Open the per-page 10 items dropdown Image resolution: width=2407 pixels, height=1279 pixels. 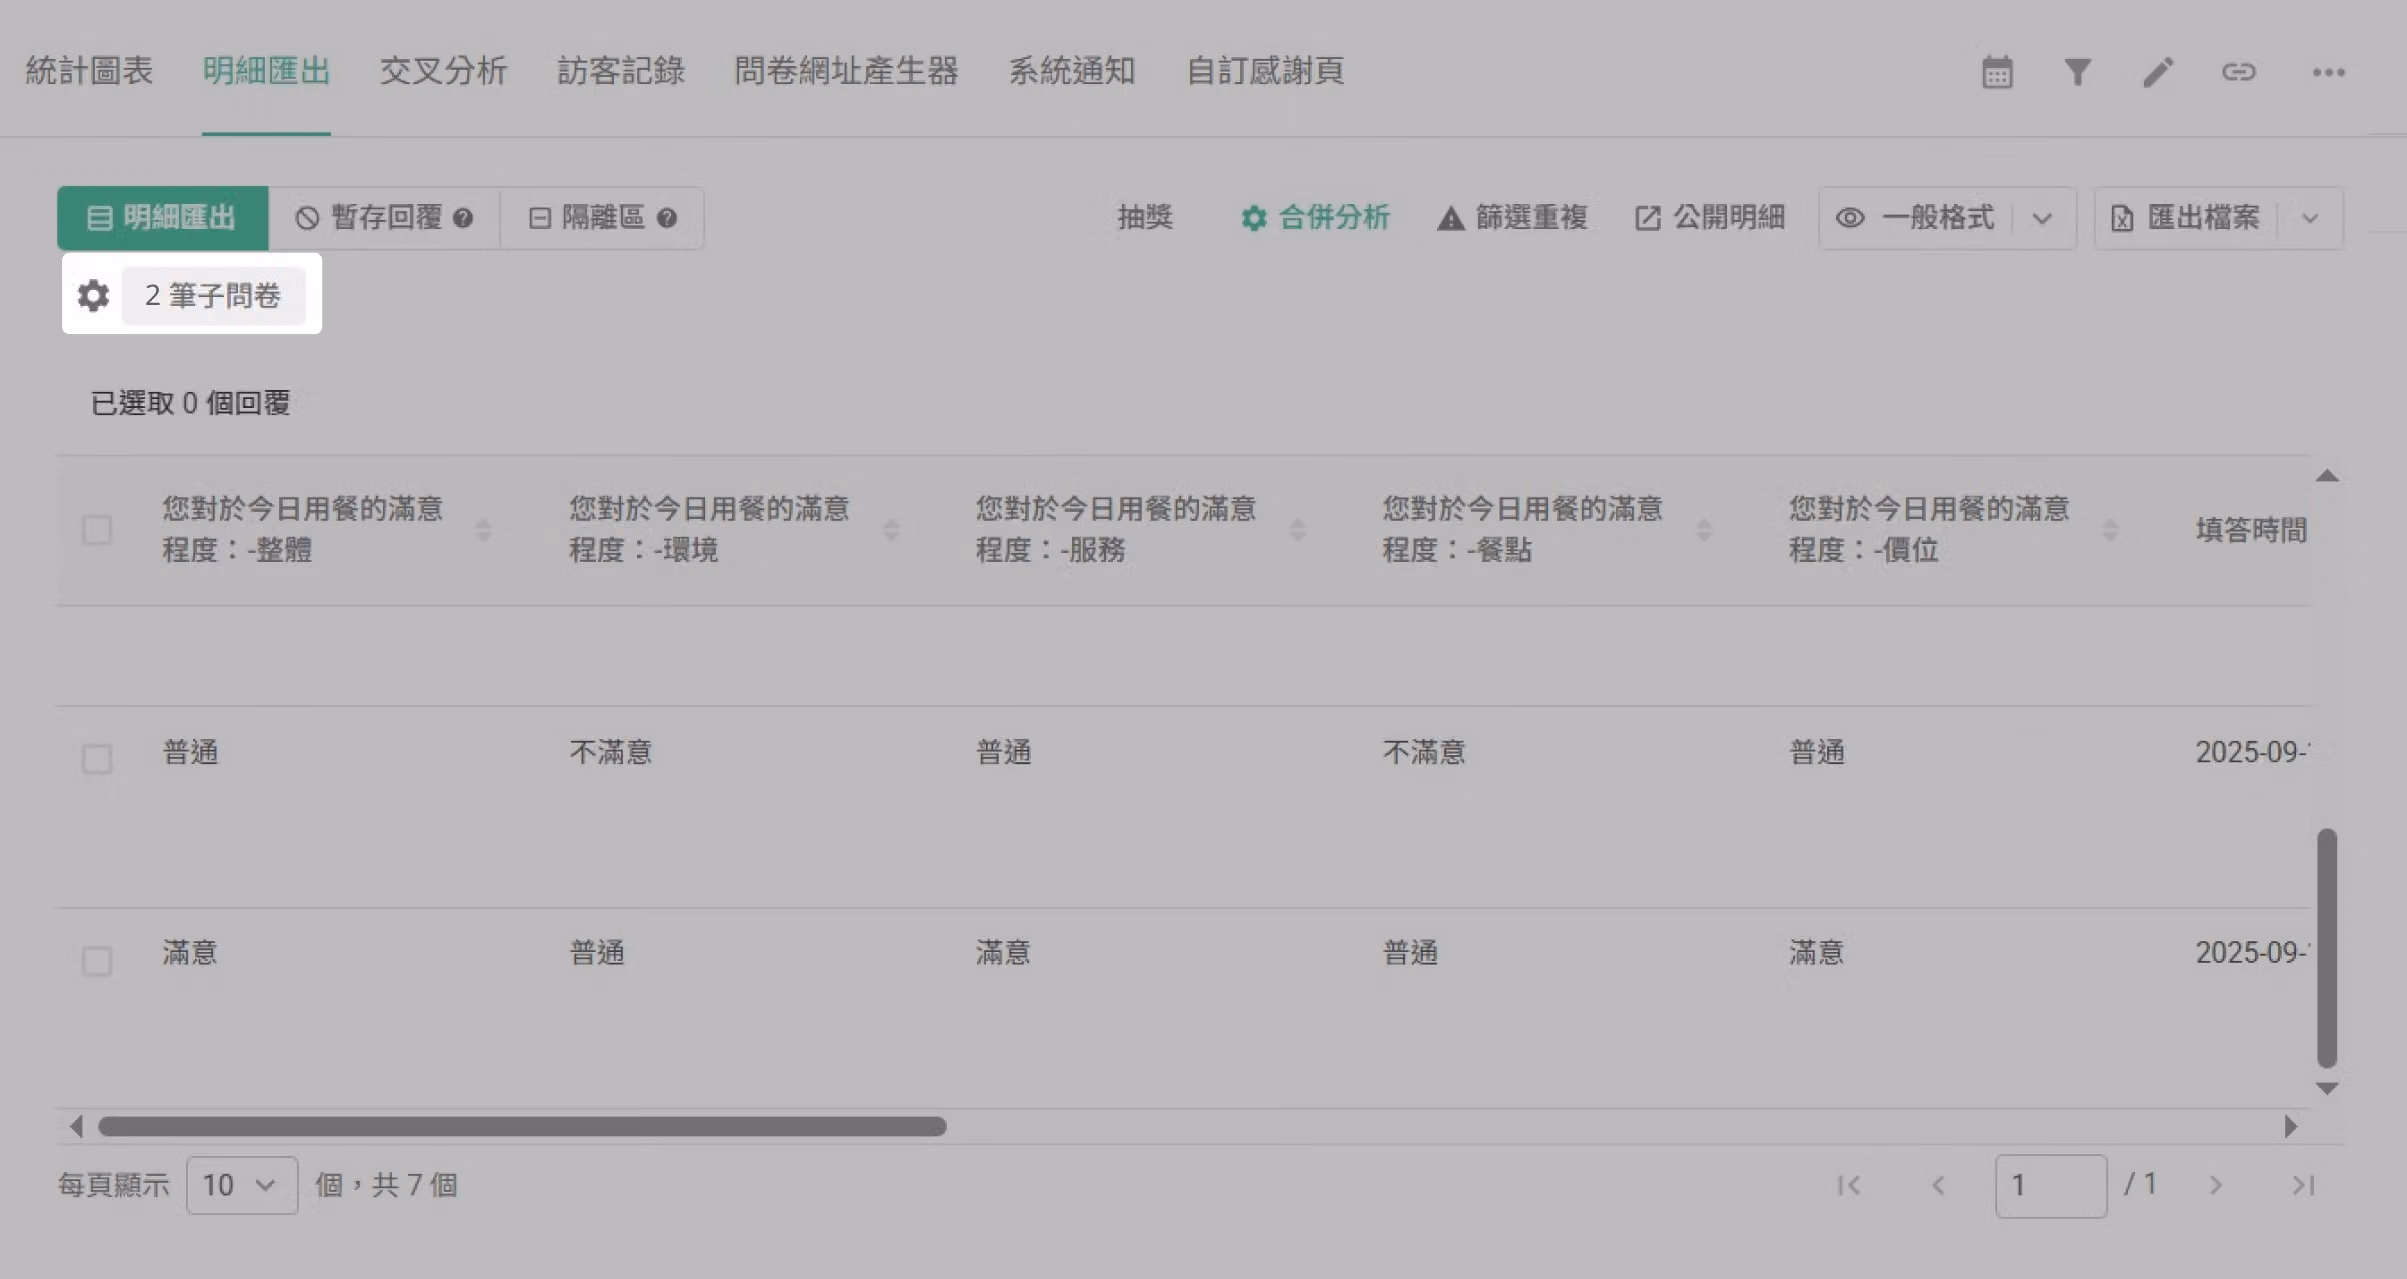242,1185
